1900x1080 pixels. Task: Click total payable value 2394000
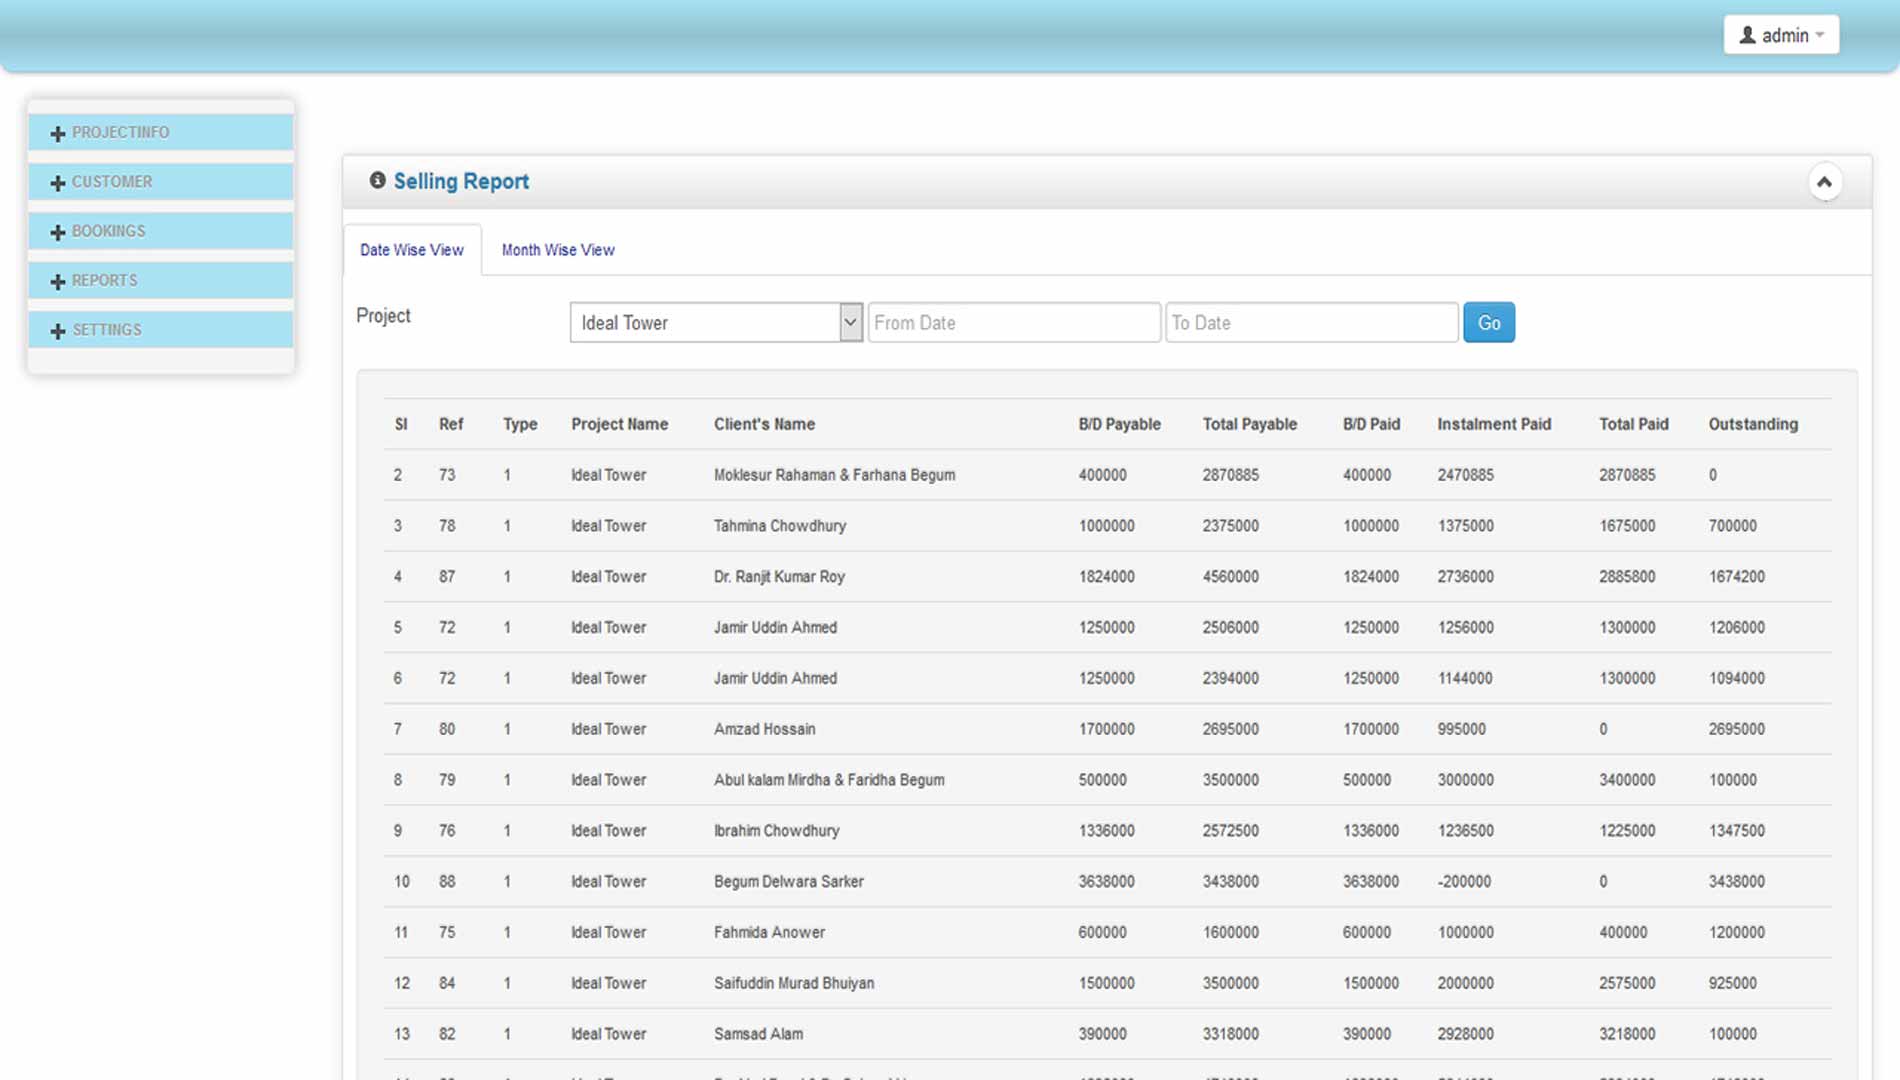point(1230,678)
